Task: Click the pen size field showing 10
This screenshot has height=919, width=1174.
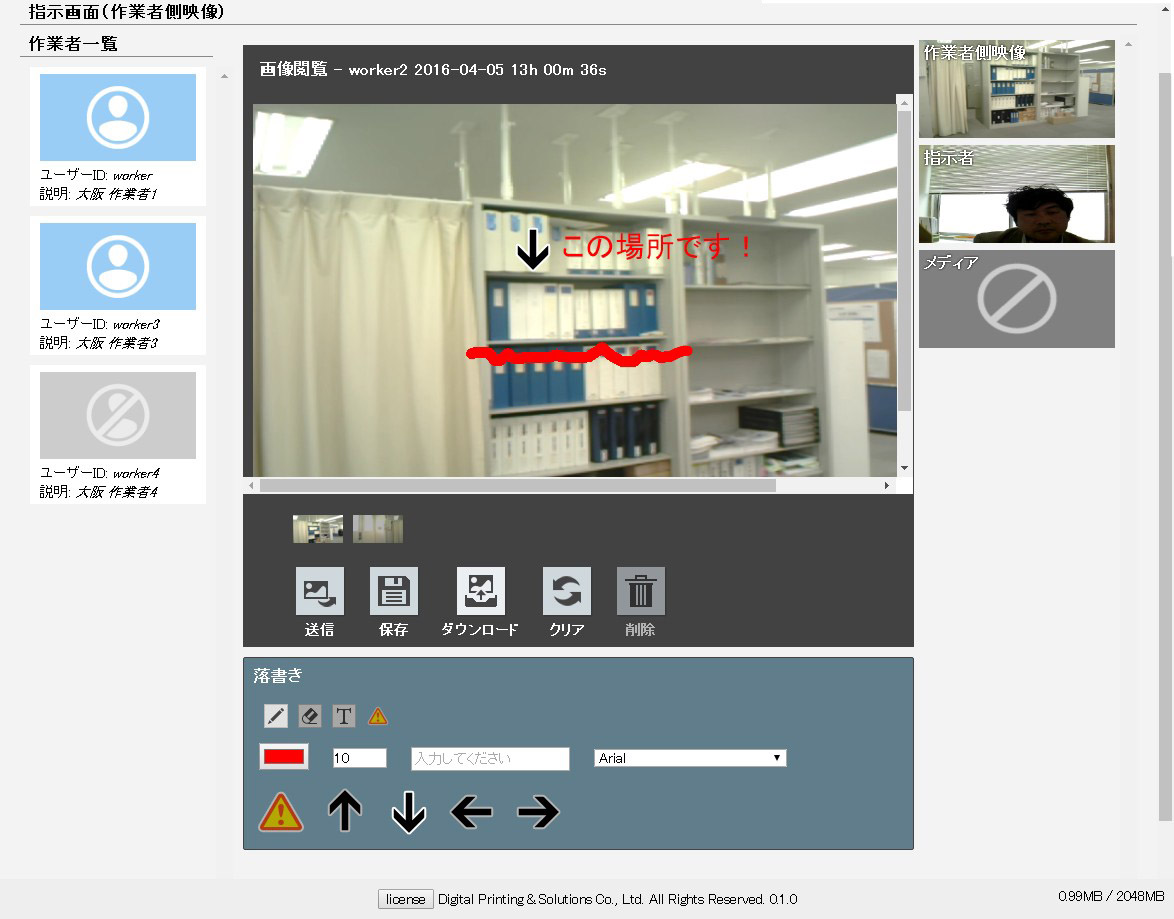Action: pos(359,758)
